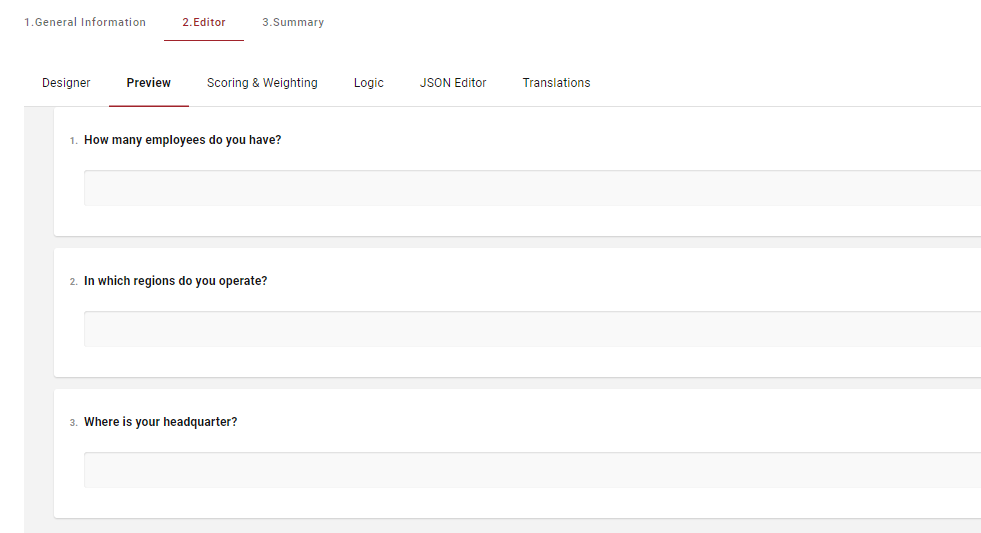Open the 3.Summary step

click(293, 22)
